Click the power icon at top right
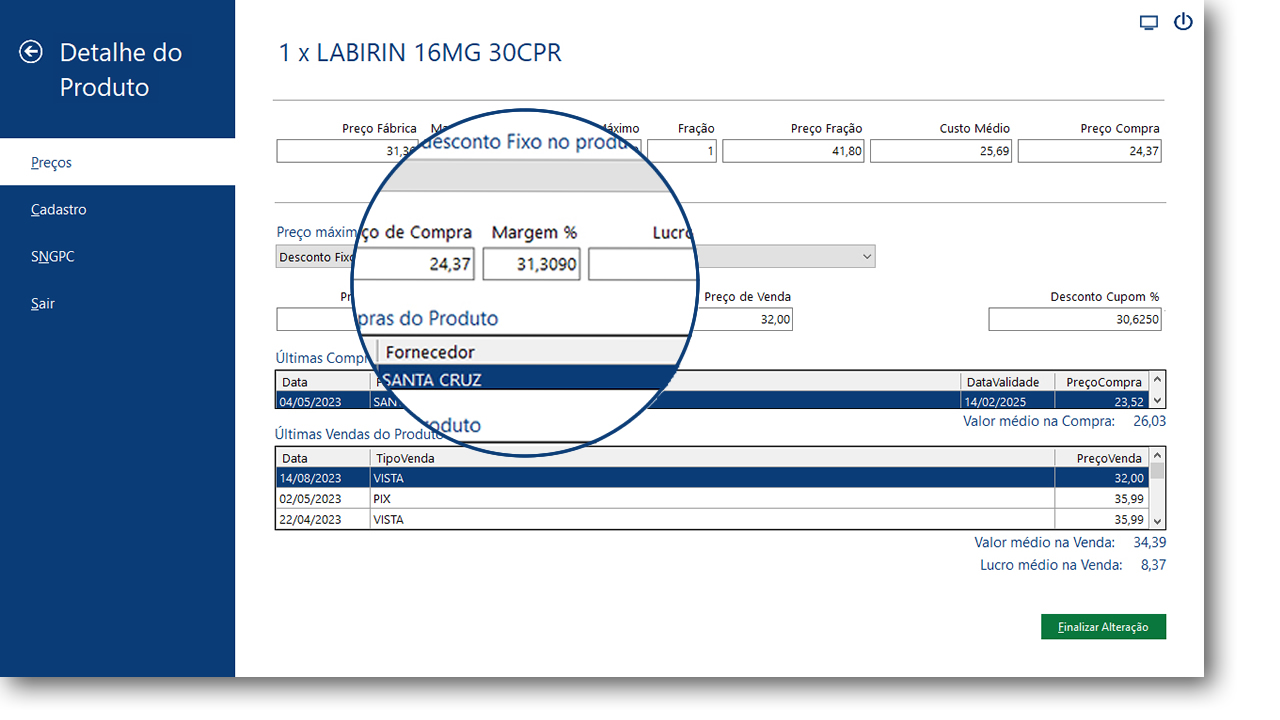This screenshot has height=720, width=1280. tap(1183, 21)
